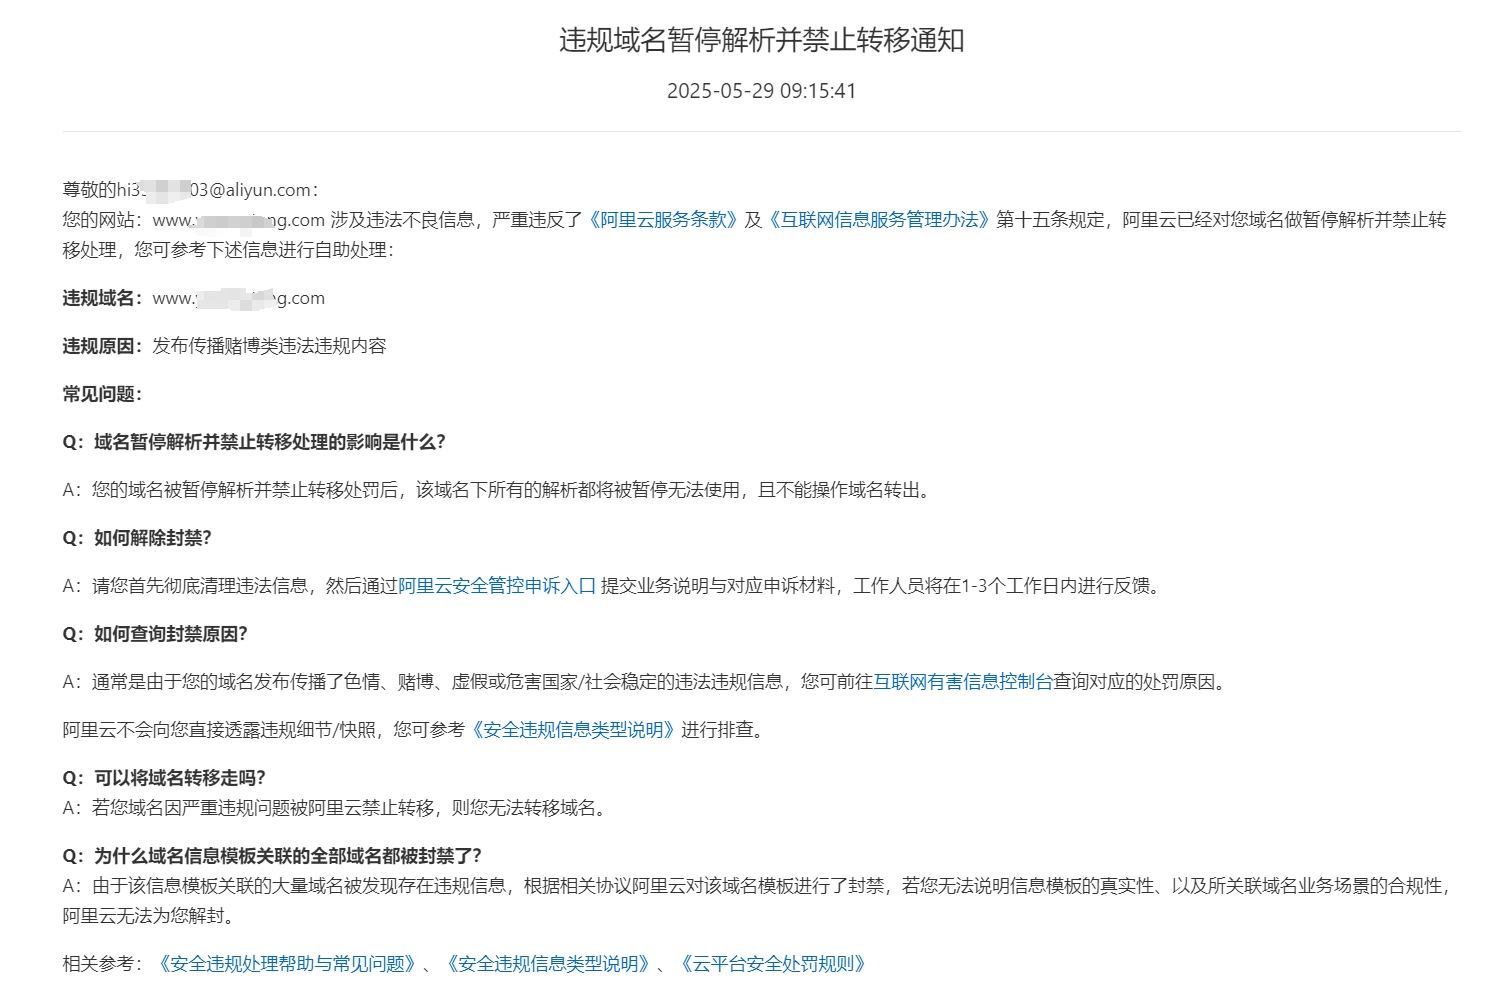Click the 违规原因 label
Image resolution: width=1497 pixels, height=999 pixels.
tap(103, 346)
